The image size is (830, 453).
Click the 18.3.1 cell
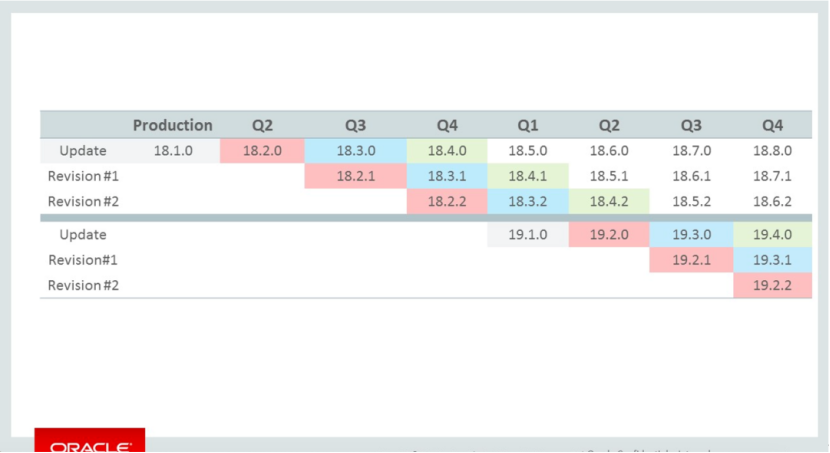pos(447,176)
